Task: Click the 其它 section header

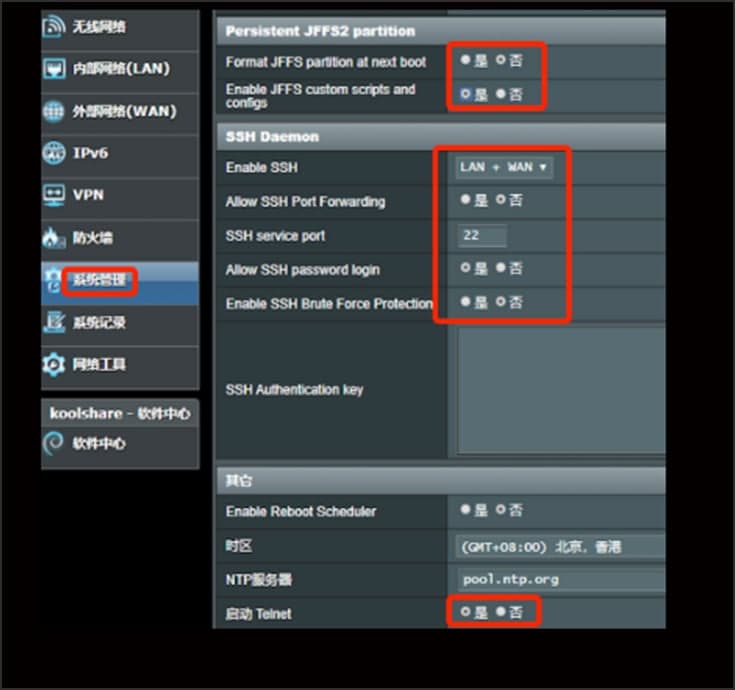Action: click(441, 480)
